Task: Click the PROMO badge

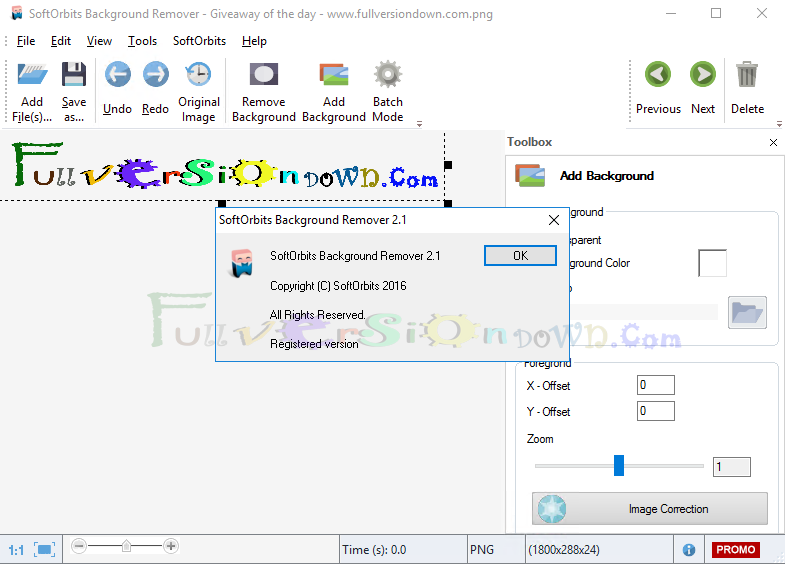Action: [x=735, y=550]
